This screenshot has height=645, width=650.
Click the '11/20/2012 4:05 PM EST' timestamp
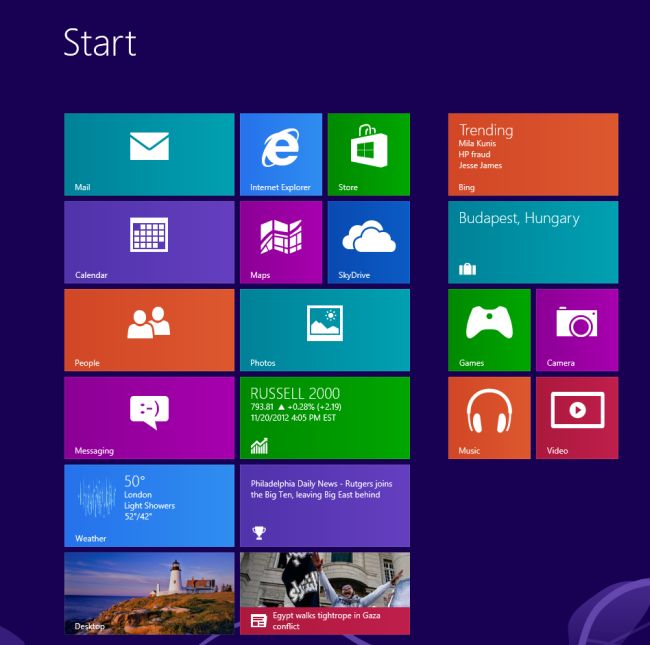293,418
